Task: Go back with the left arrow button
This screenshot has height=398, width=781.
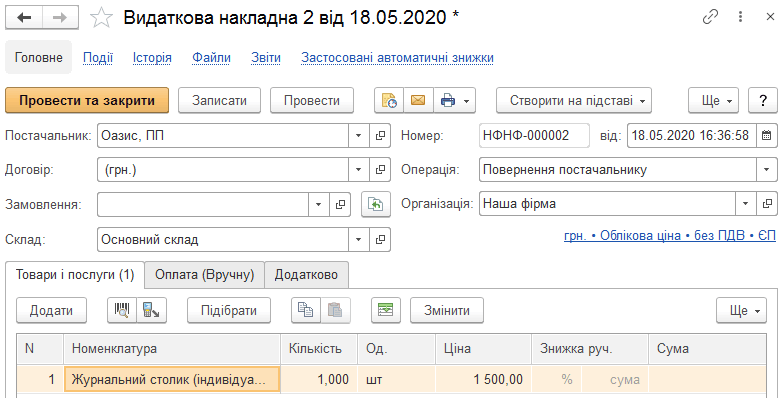Action: [24, 18]
